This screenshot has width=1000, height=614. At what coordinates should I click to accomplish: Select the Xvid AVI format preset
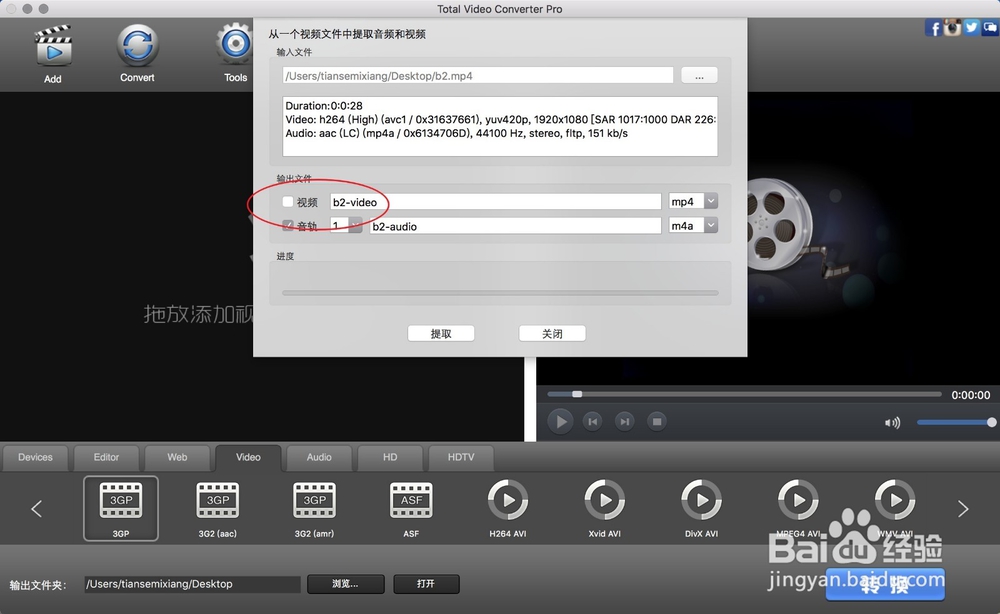click(605, 508)
